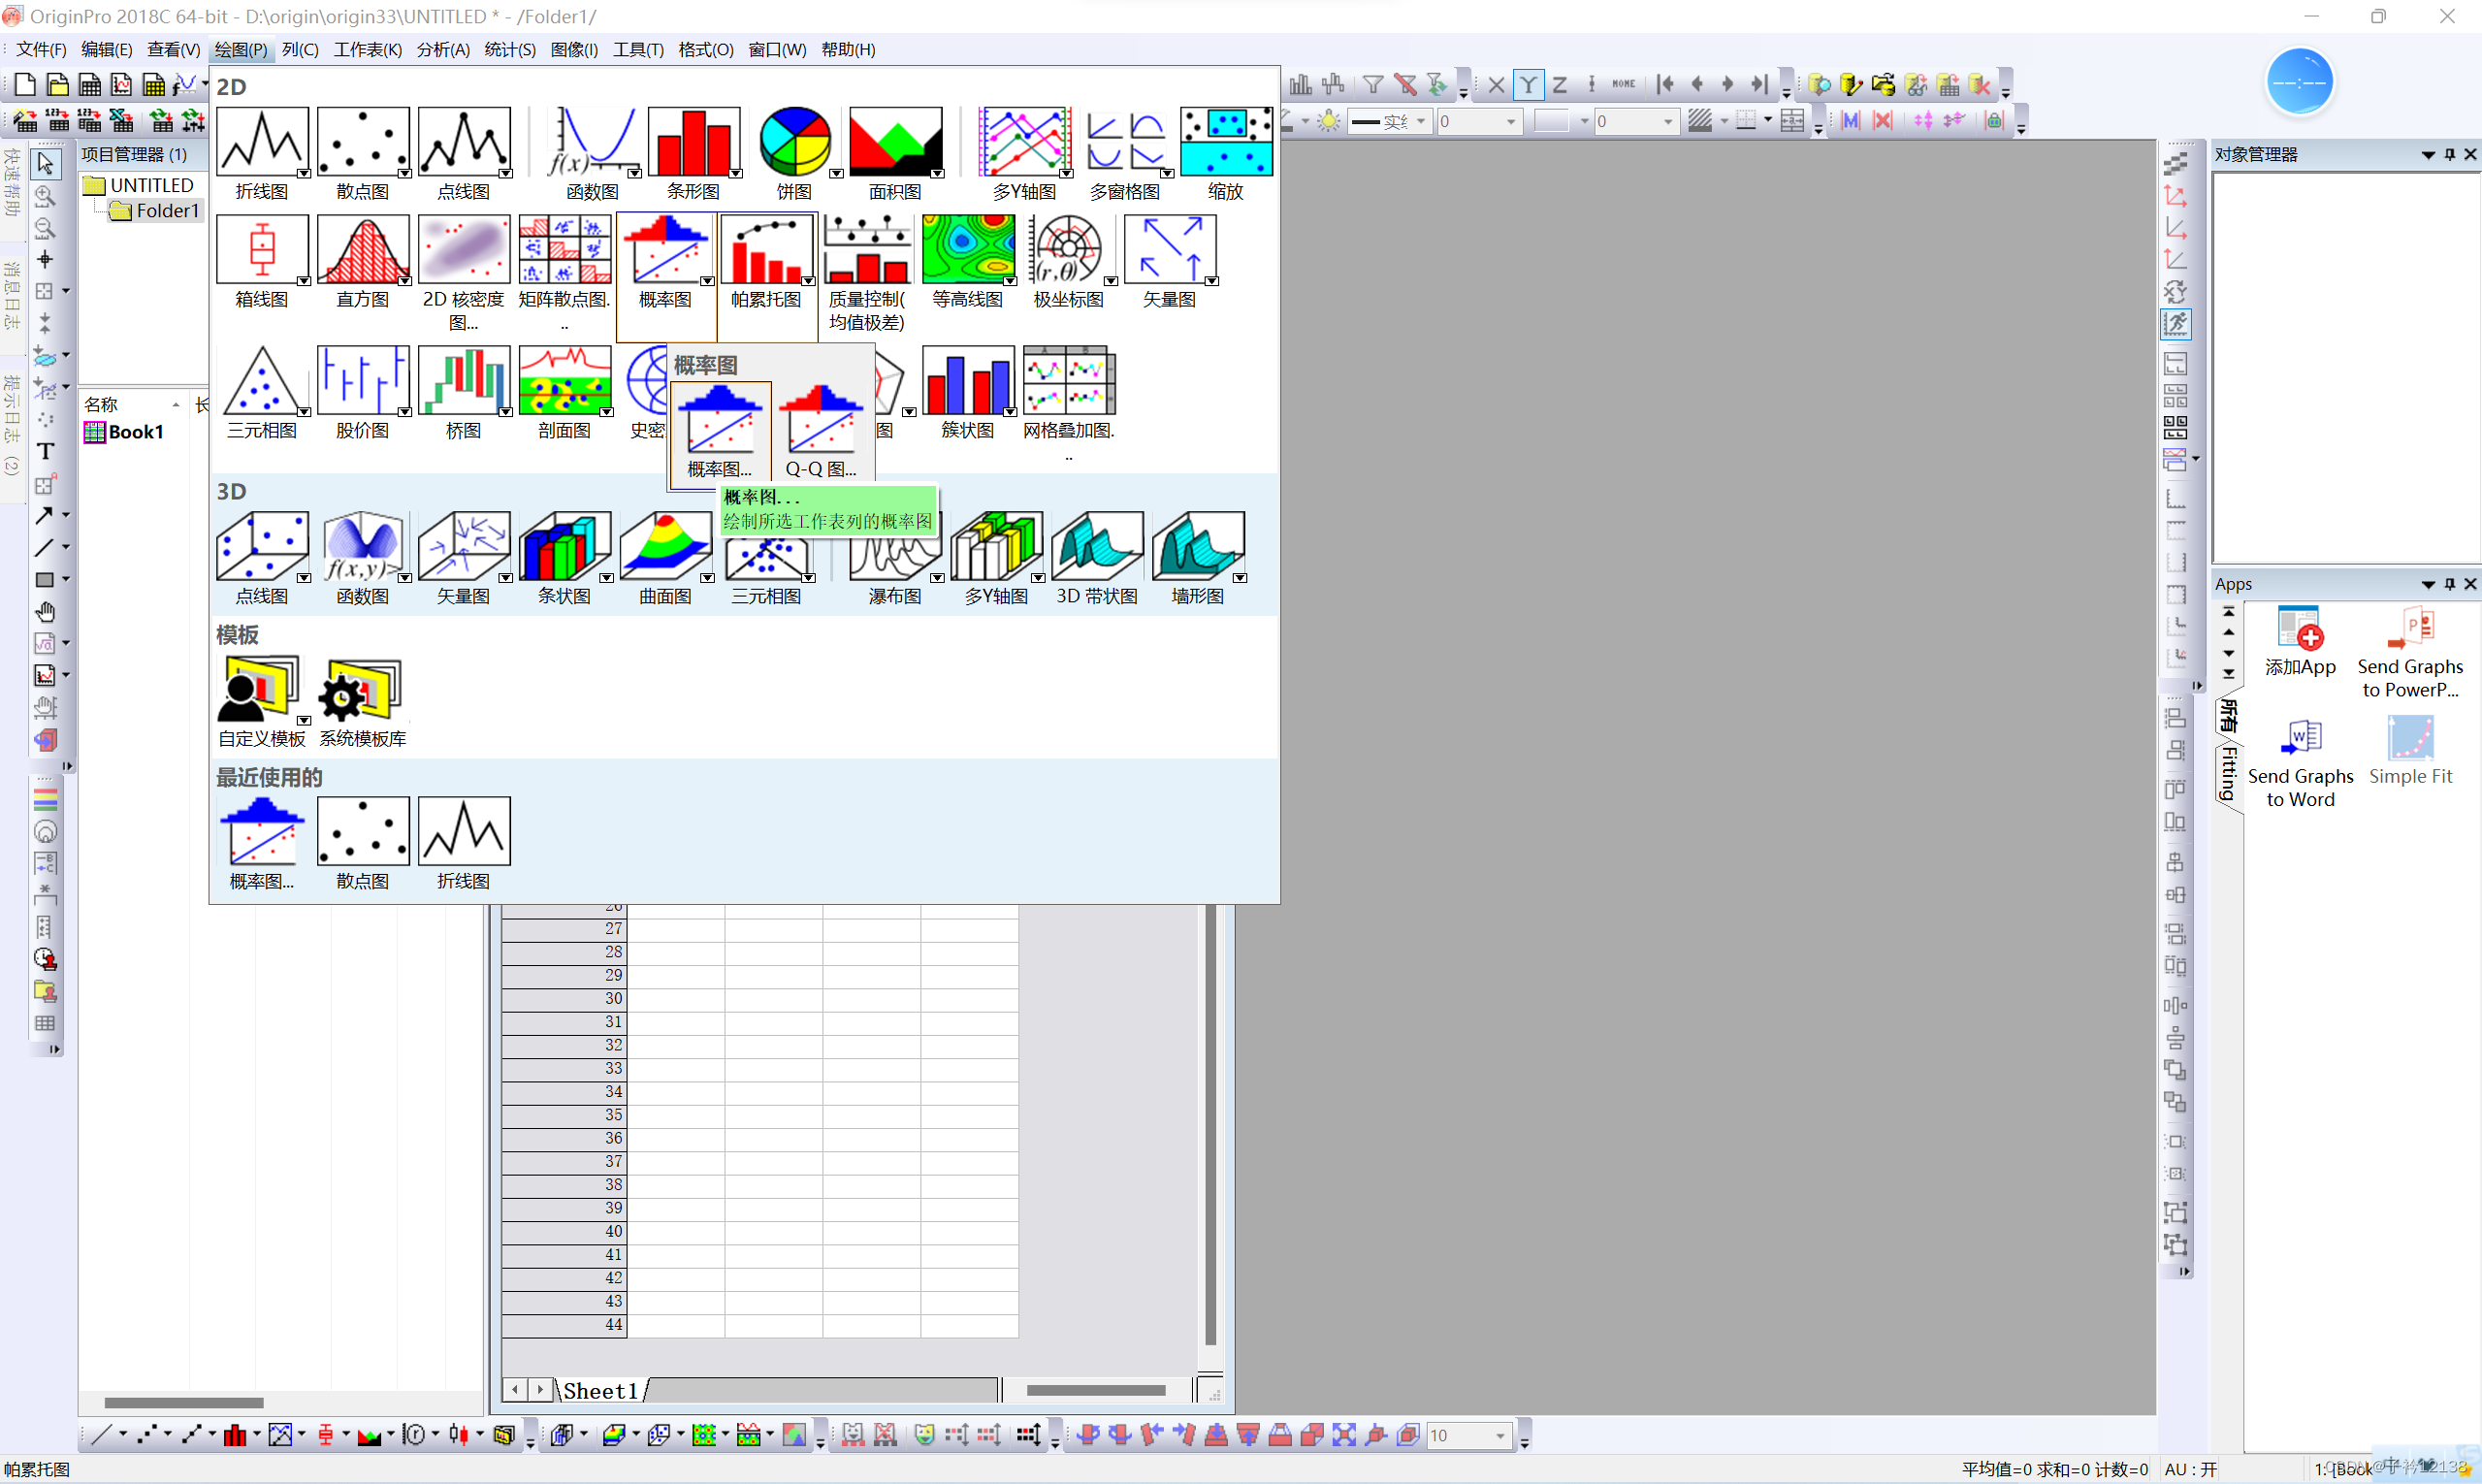This screenshot has height=1484, width=2482.
Task: Select the 极坐标图 polar plot icon
Action: click(1068, 249)
